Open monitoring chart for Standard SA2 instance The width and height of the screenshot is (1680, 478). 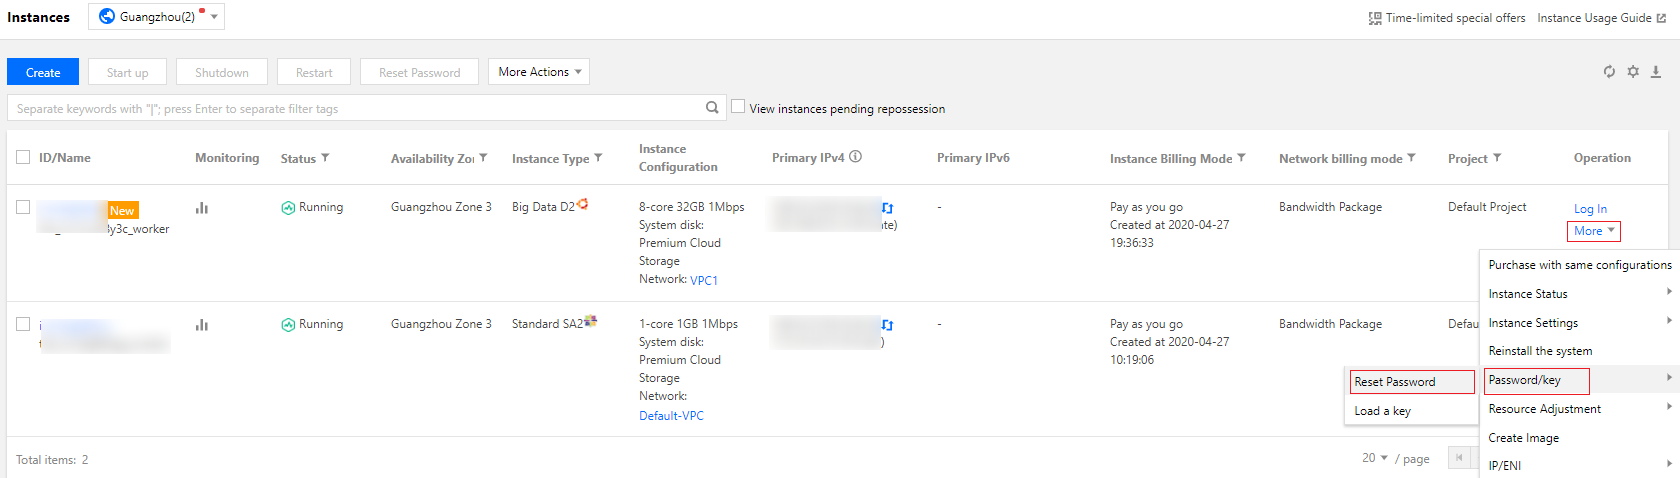point(202,325)
